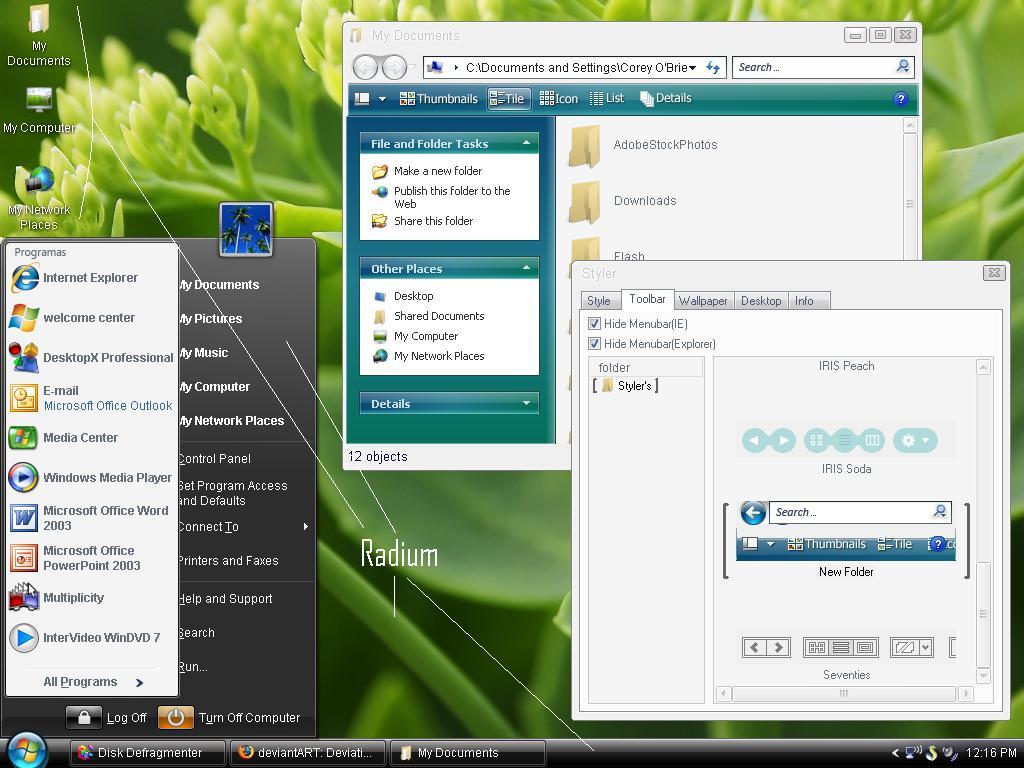
Task: Open InterVideo WinDVD 7
Action: click(x=91, y=637)
